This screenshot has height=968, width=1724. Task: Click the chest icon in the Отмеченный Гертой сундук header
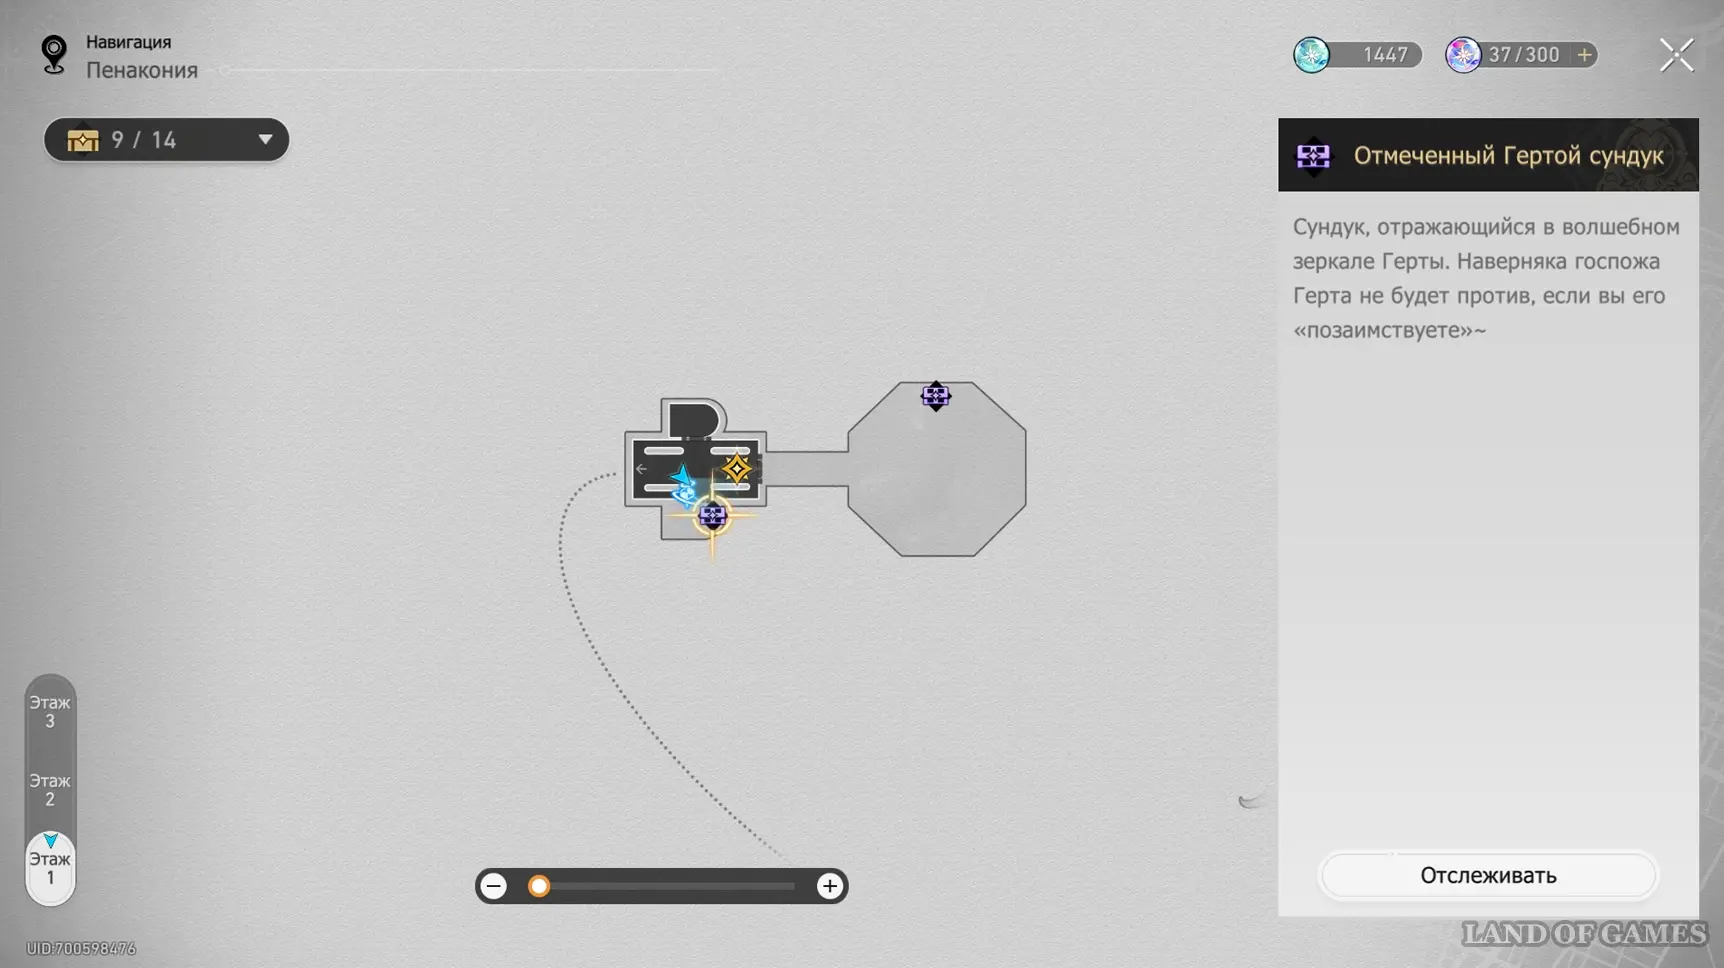point(1313,156)
